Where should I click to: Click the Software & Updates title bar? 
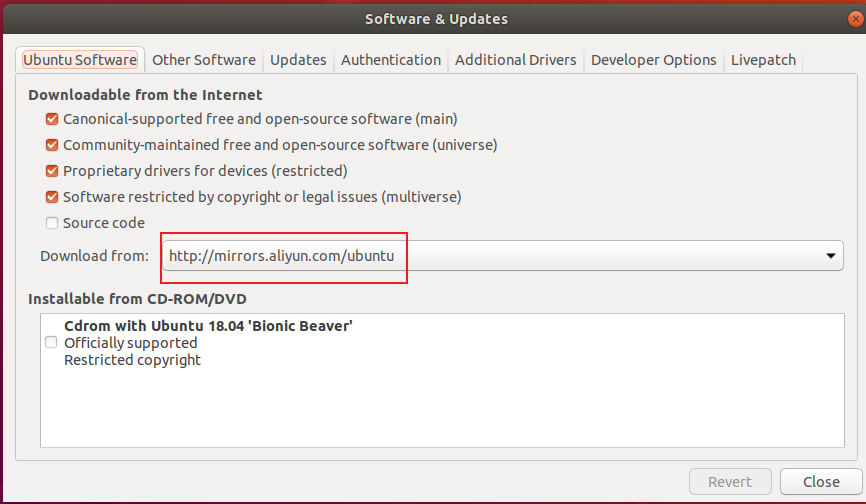436,19
